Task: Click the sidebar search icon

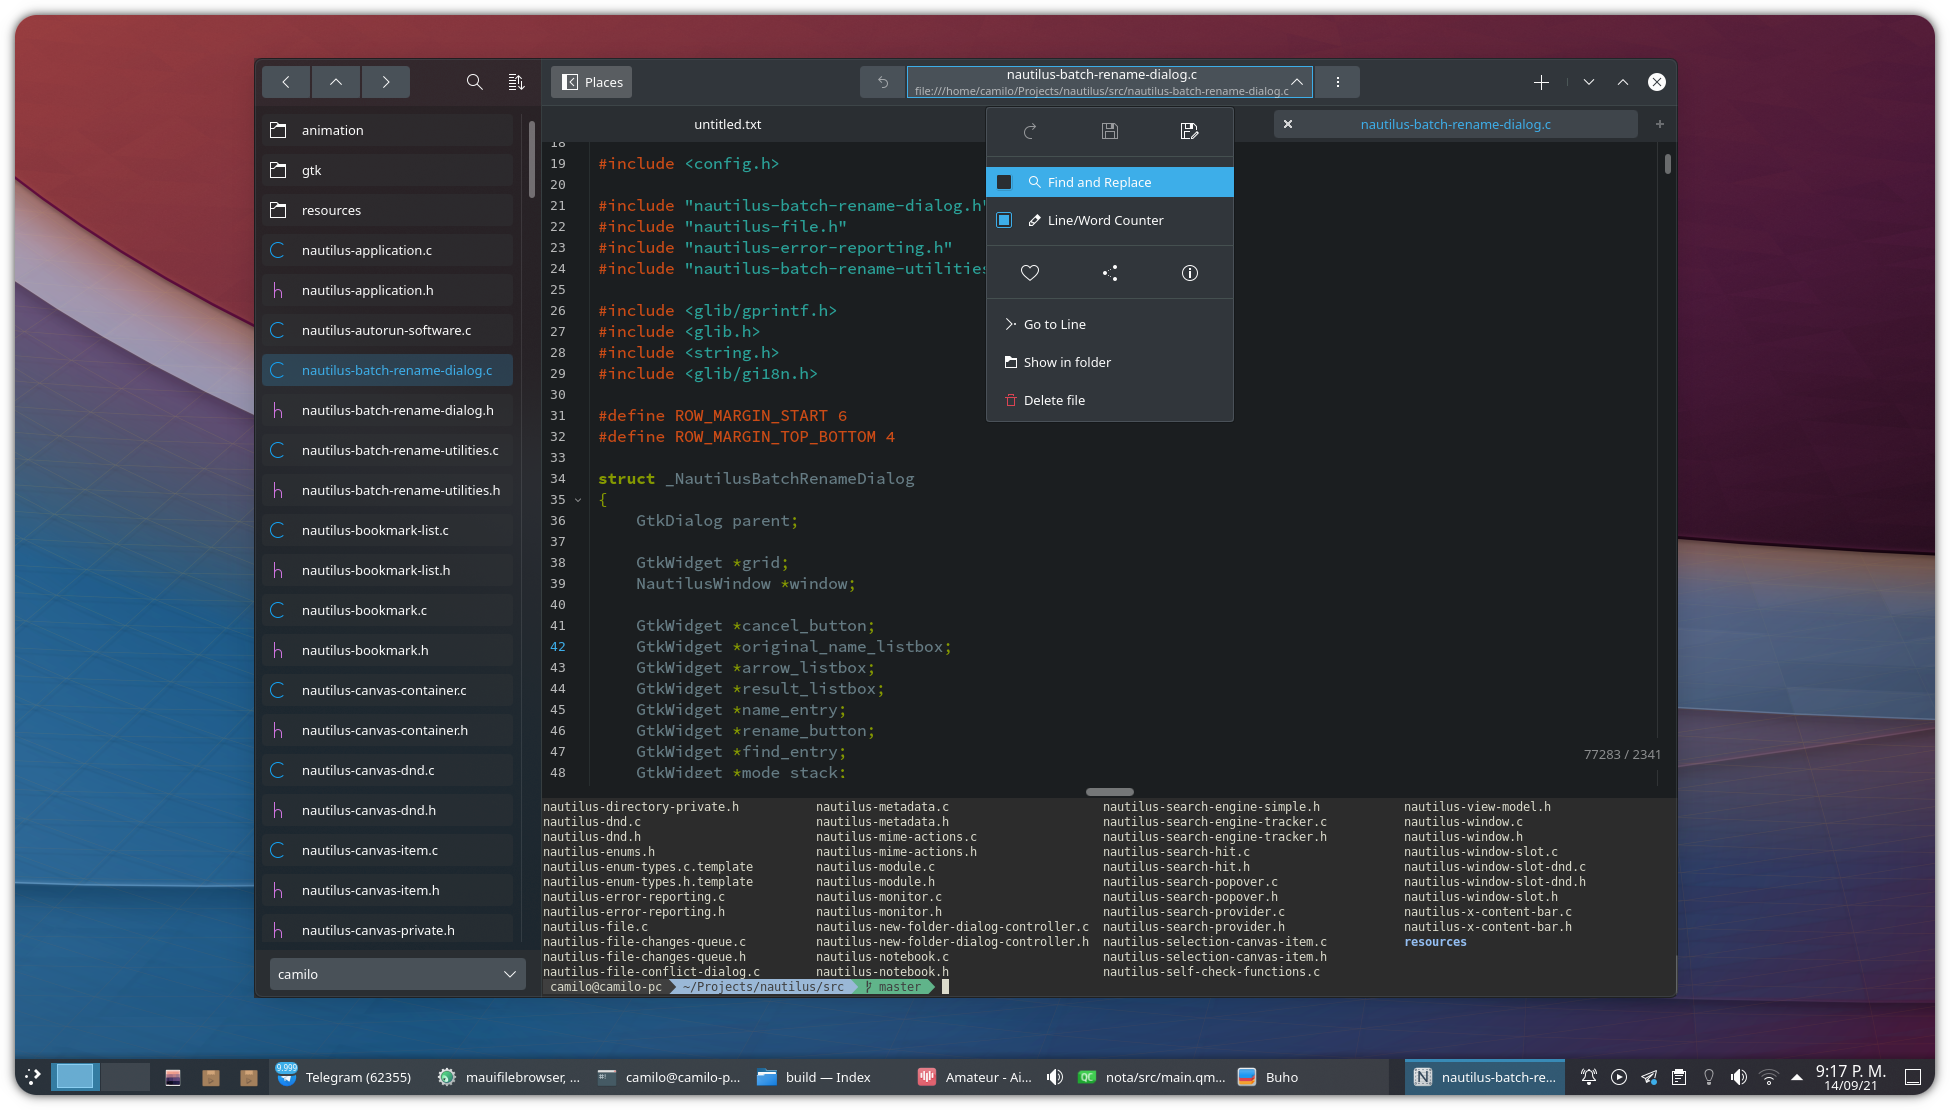Action: (x=475, y=82)
